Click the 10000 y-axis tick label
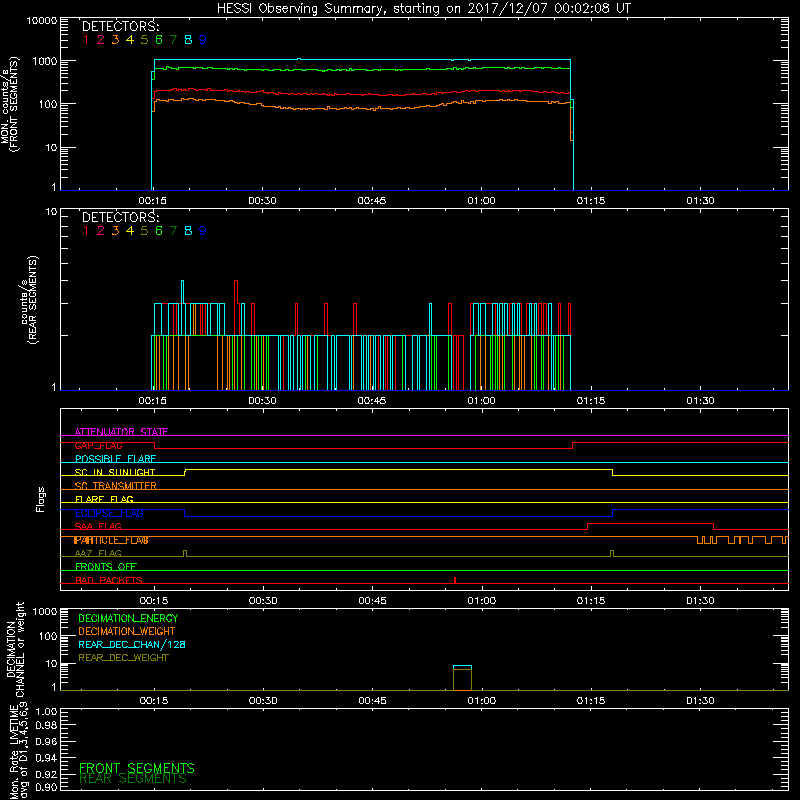 [x=41, y=20]
